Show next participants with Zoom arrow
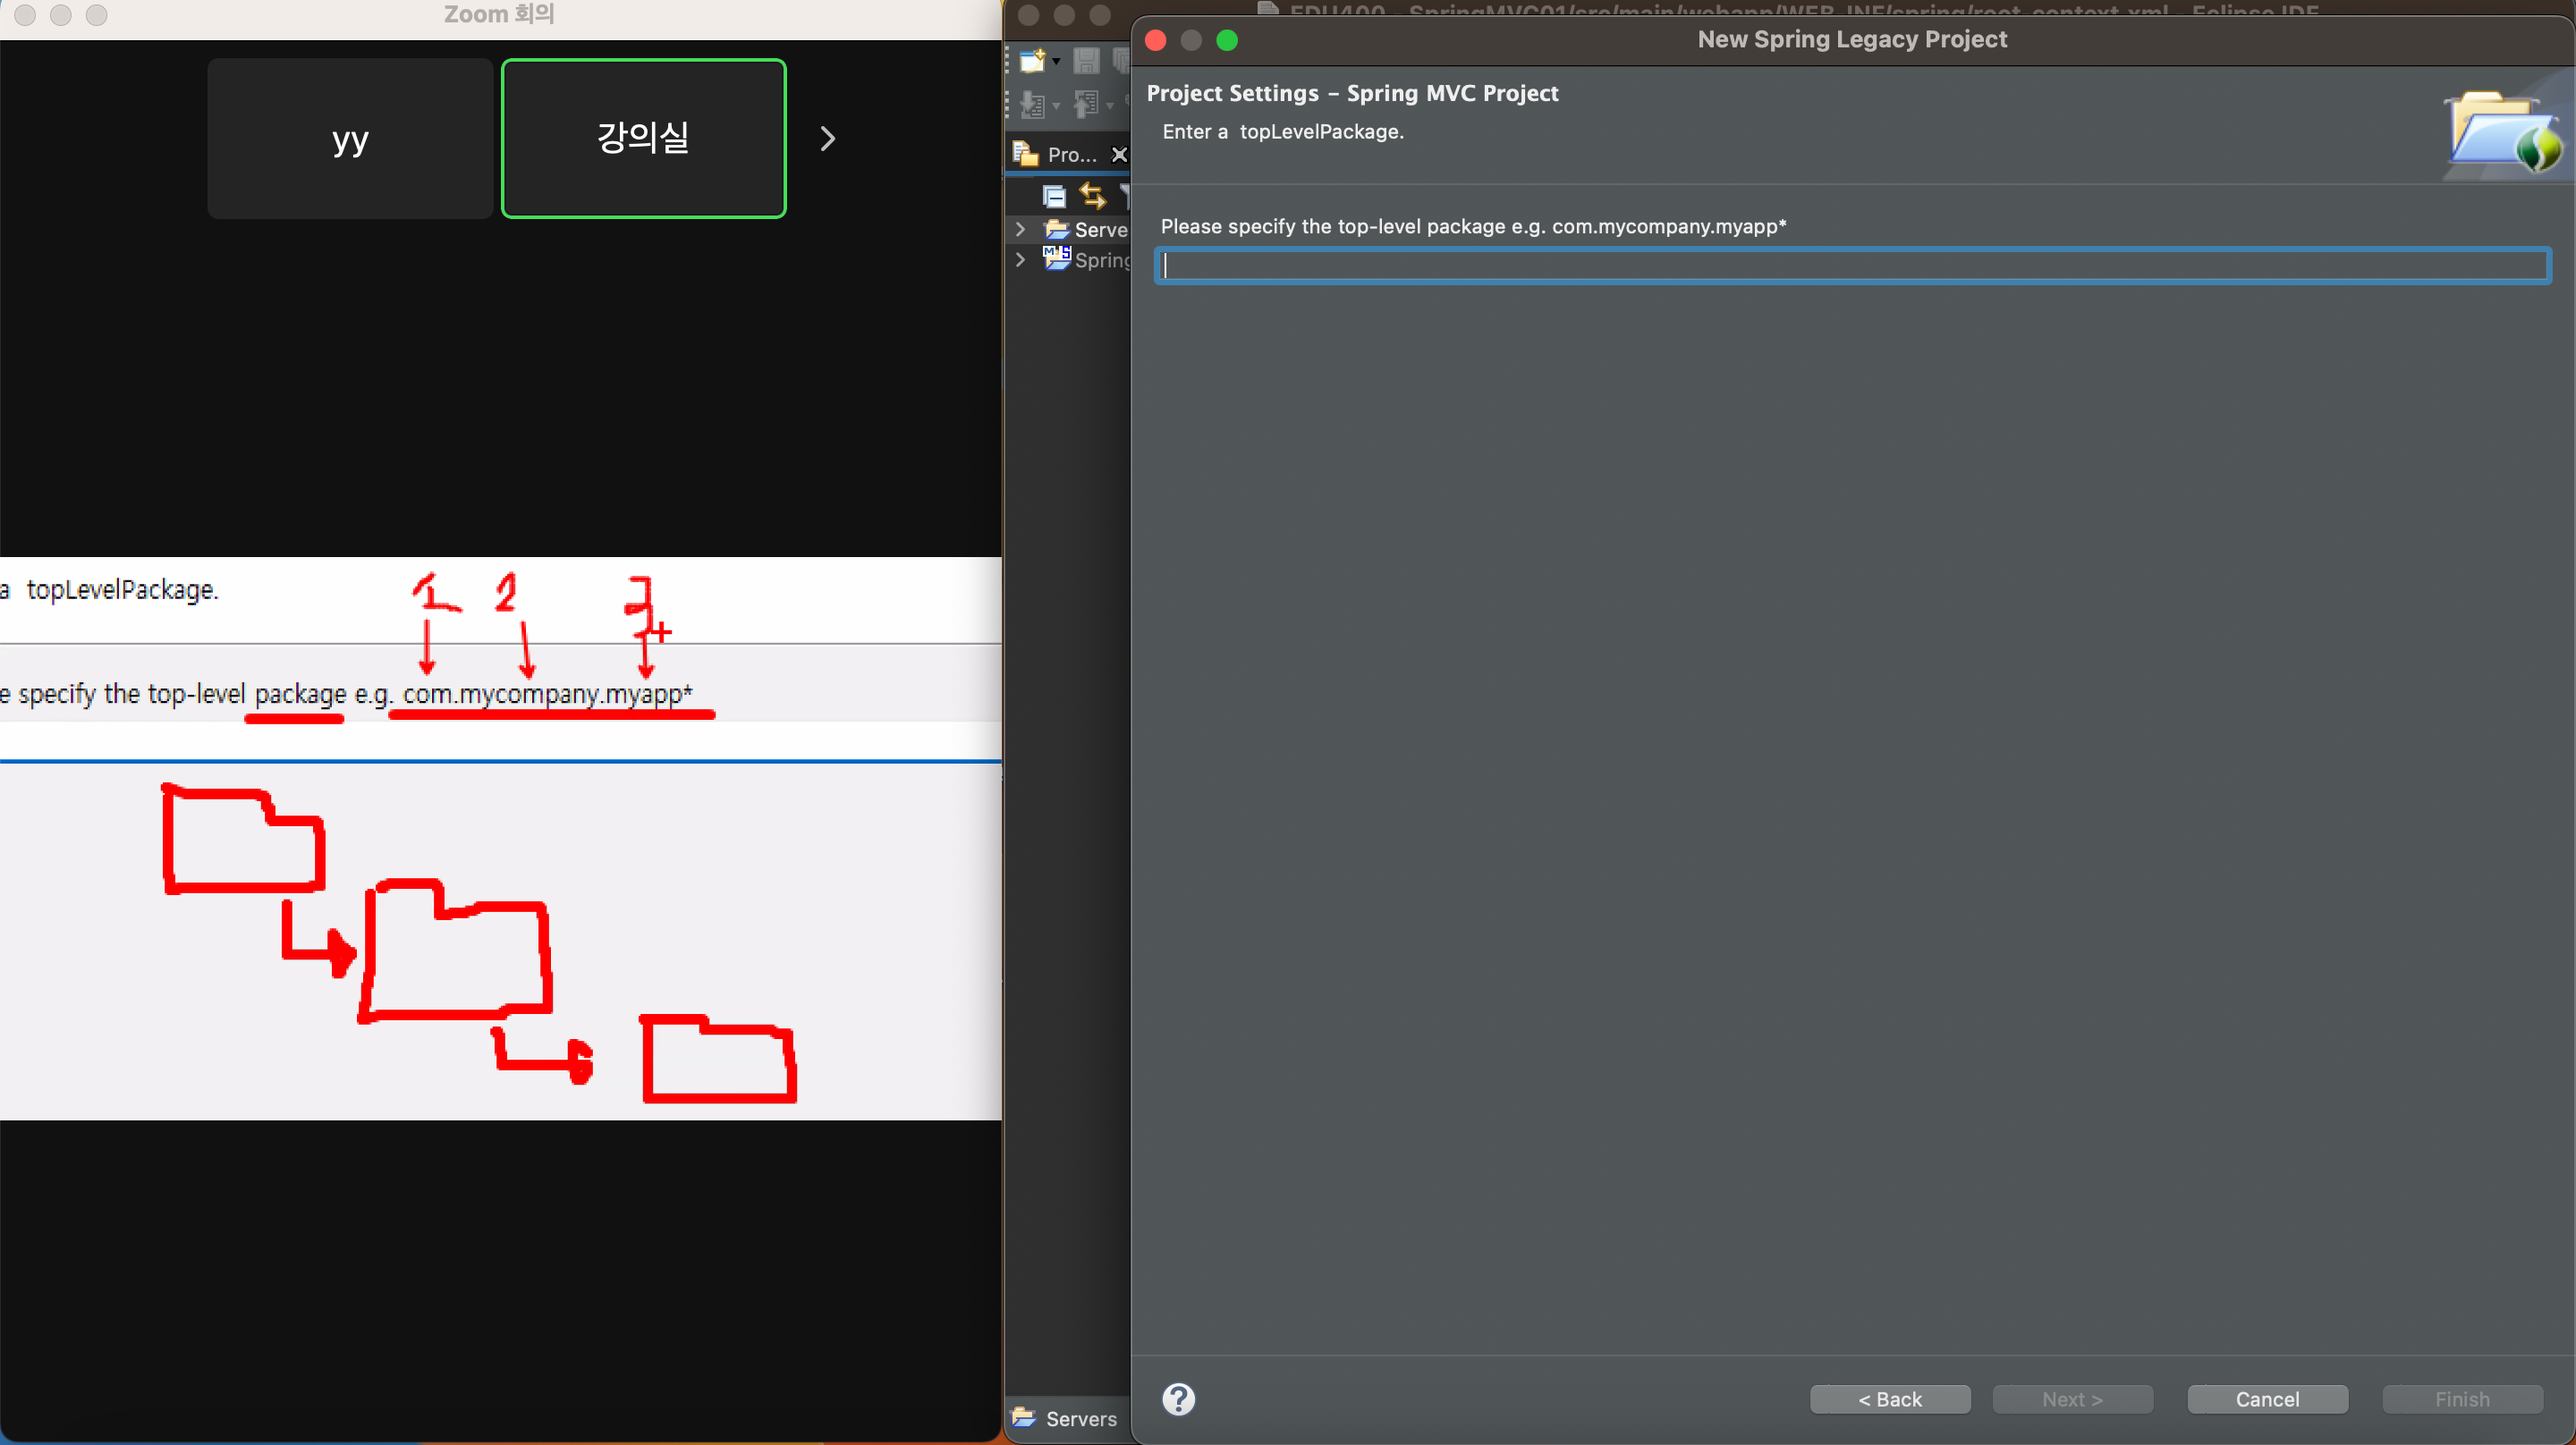This screenshot has height=1445, width=2576. 828,138
